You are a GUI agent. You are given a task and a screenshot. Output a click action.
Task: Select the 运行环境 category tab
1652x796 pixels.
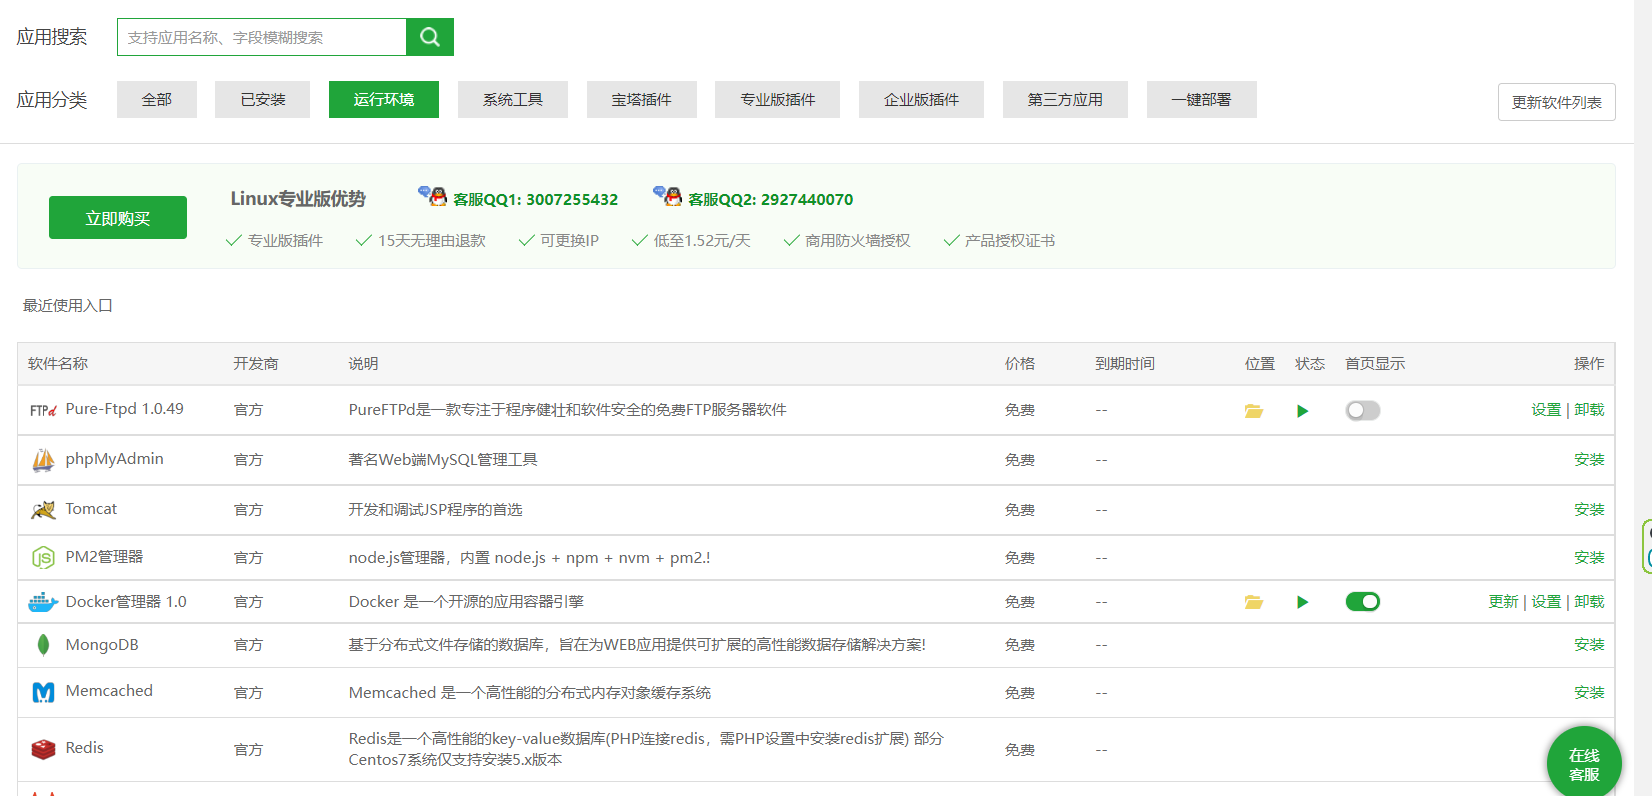coord(384,99)
